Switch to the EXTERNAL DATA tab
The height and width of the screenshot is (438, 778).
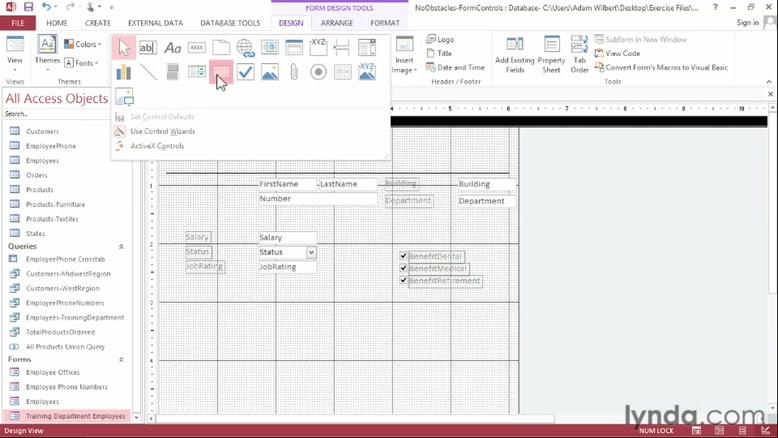pyautogui.click(x=155, y=23)
